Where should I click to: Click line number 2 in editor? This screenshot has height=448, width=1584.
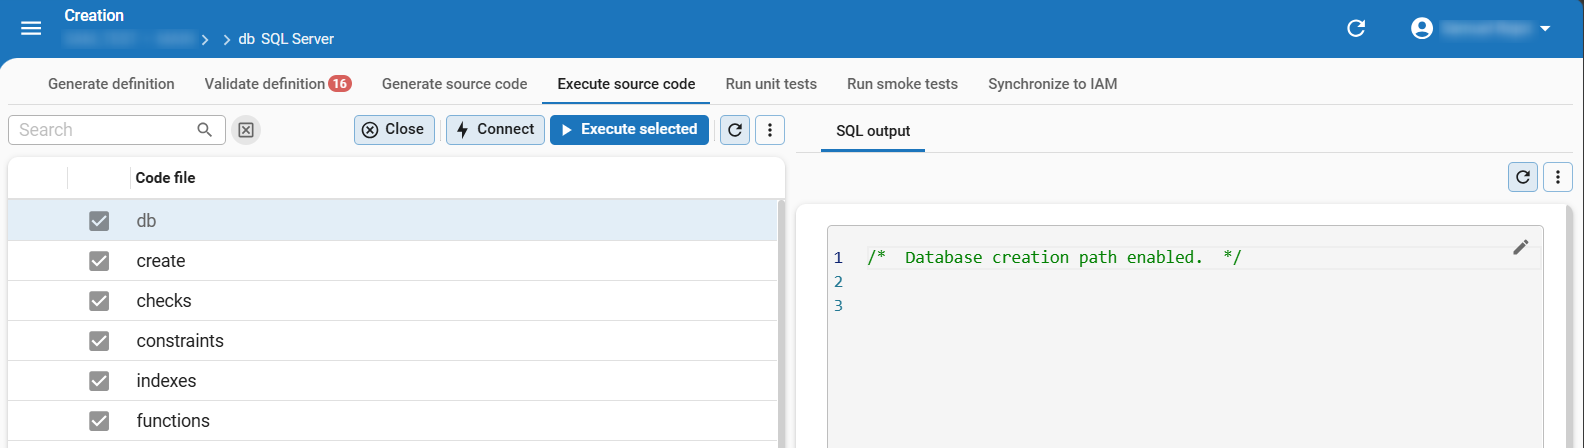coord(838,282)
